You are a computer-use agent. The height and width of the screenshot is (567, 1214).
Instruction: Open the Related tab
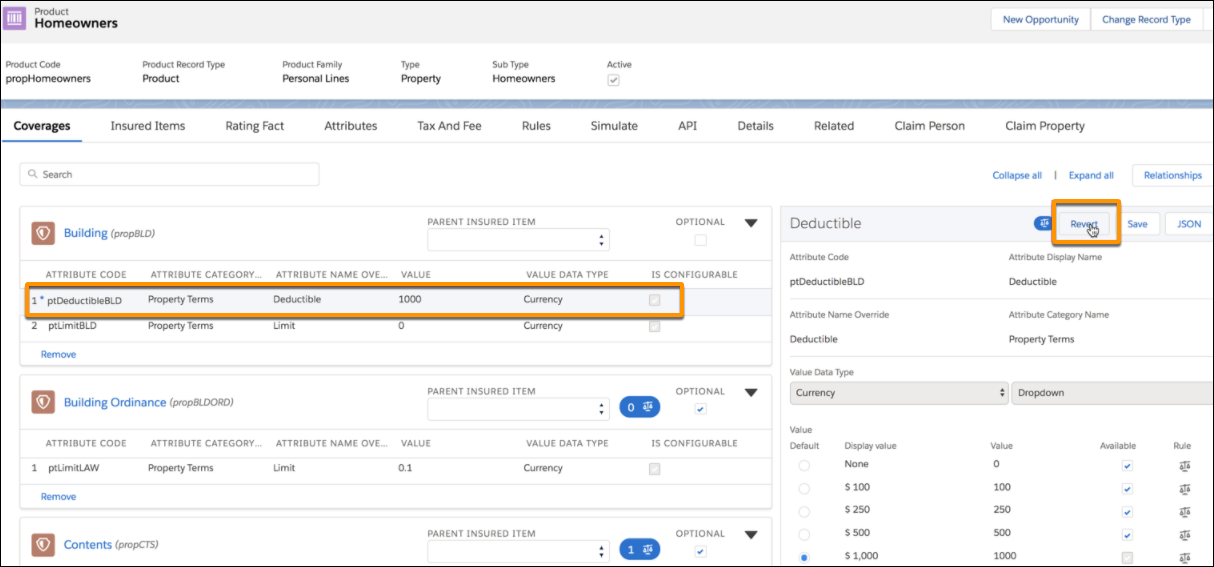pos(834,126)
